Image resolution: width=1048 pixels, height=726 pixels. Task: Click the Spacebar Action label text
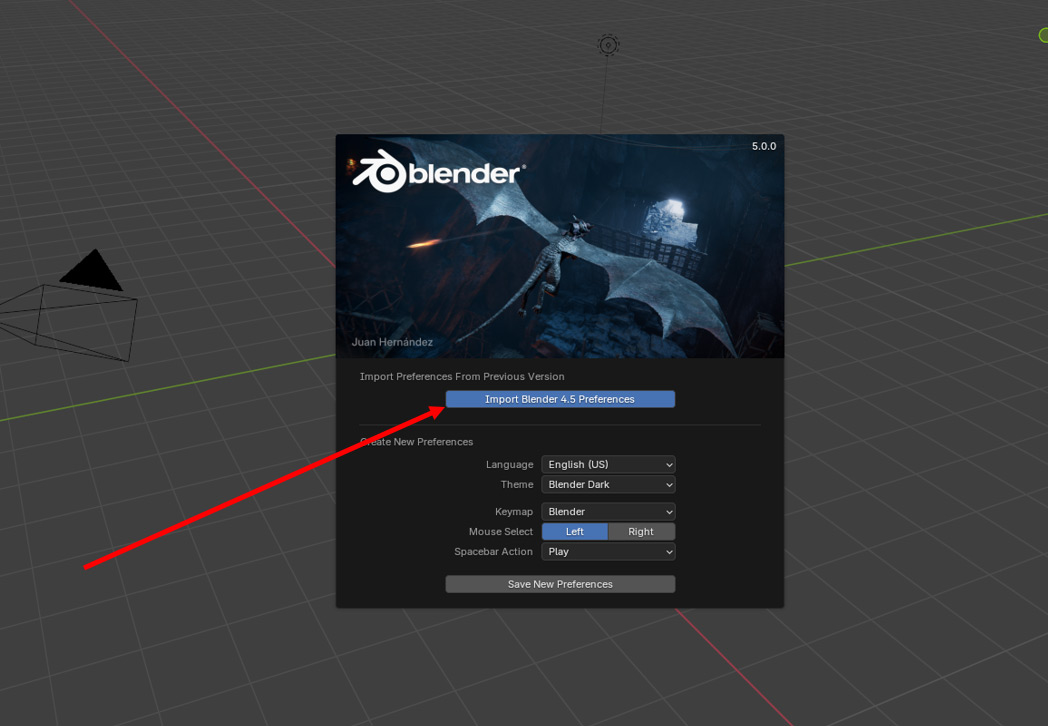point(494,551)
